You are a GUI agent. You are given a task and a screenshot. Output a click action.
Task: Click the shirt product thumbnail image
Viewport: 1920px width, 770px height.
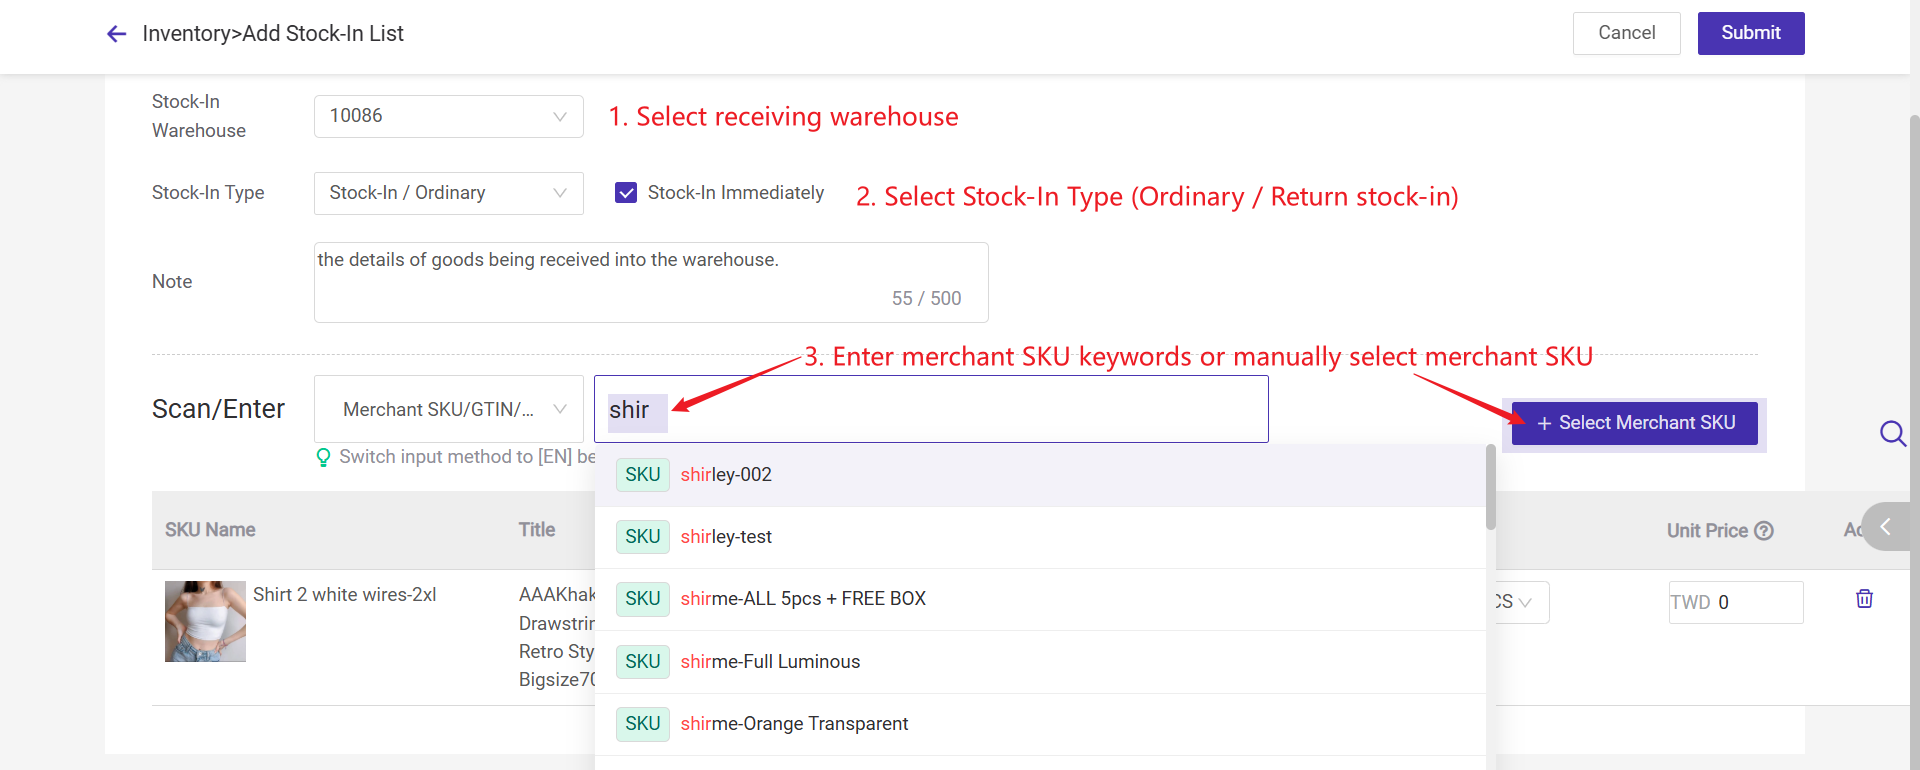point(205,621)
